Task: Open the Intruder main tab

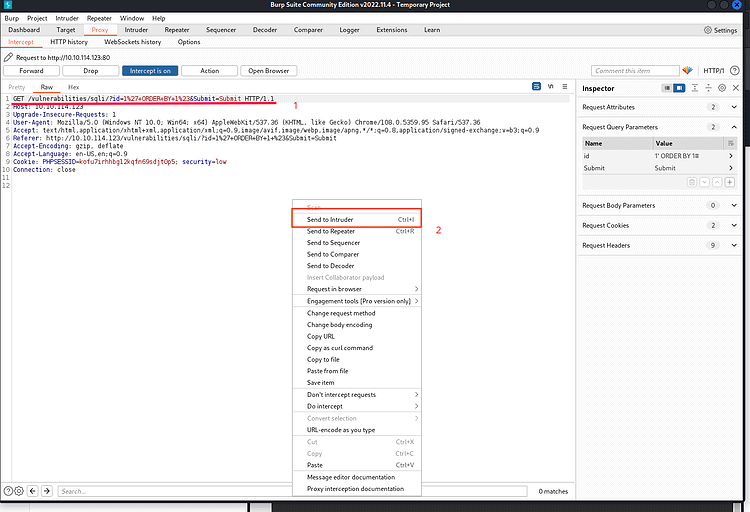Action: (x=136, y=30)
